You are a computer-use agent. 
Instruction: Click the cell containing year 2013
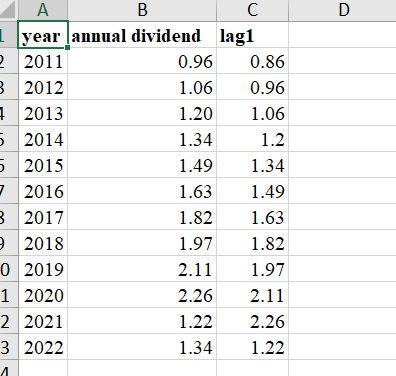pos(43,113)
